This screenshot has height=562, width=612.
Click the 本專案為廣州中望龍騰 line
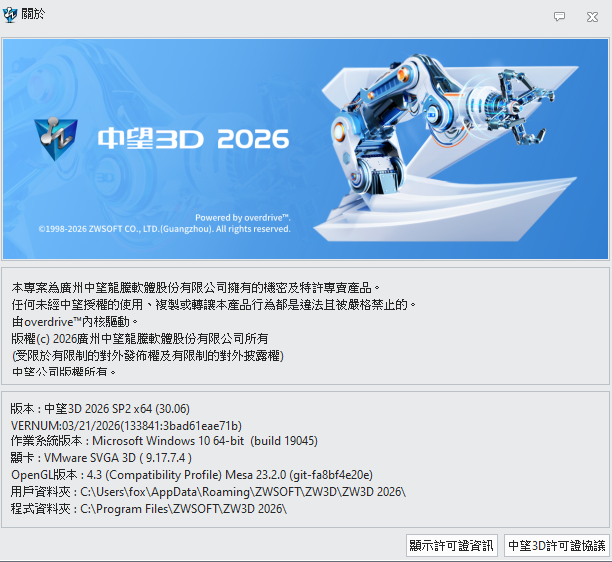click(x=196, y=288)
